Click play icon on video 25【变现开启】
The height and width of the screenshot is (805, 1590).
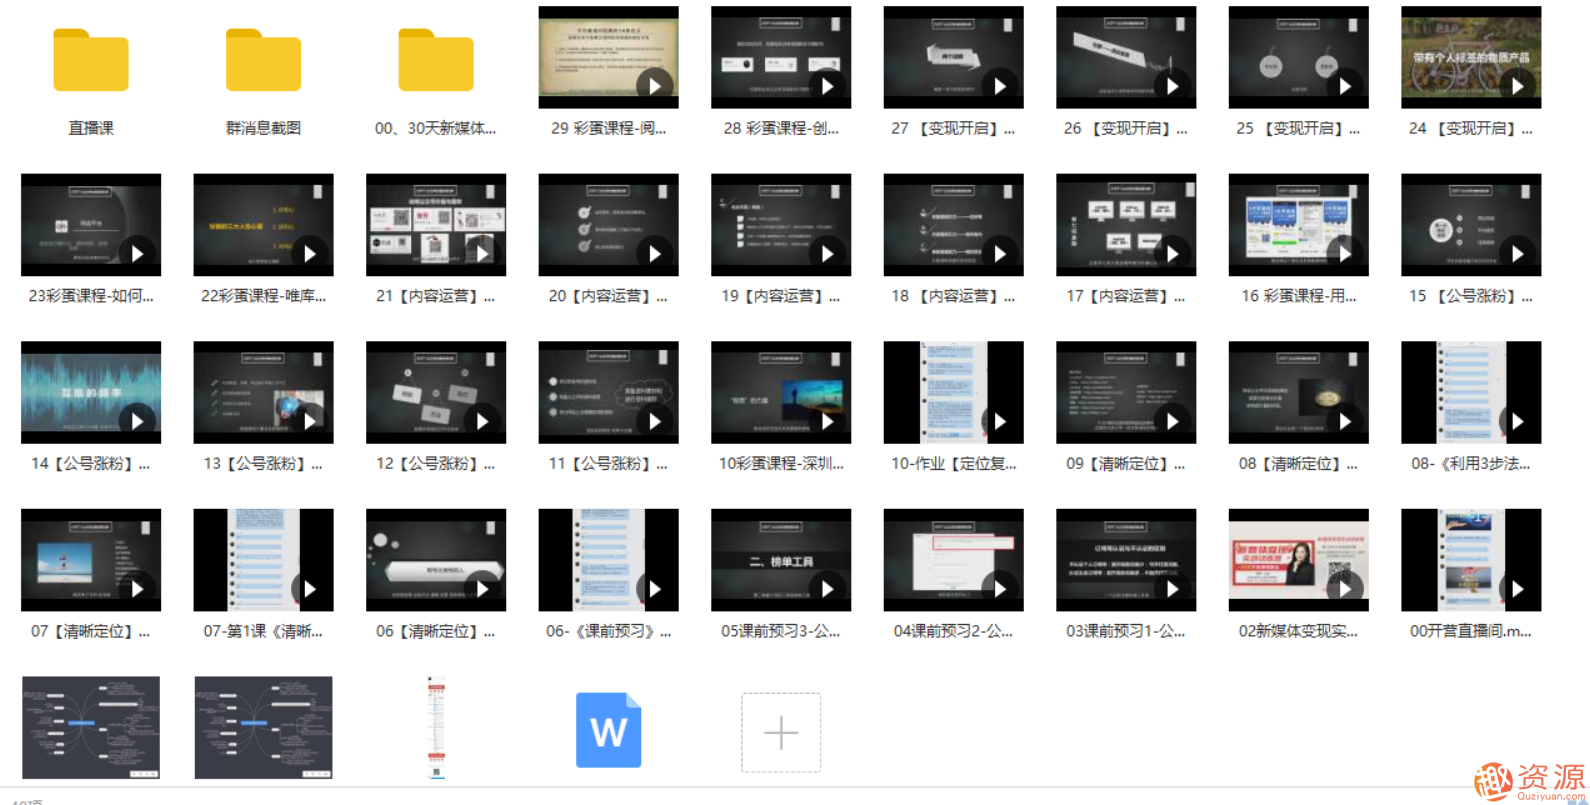click(x=1345, y=86)
